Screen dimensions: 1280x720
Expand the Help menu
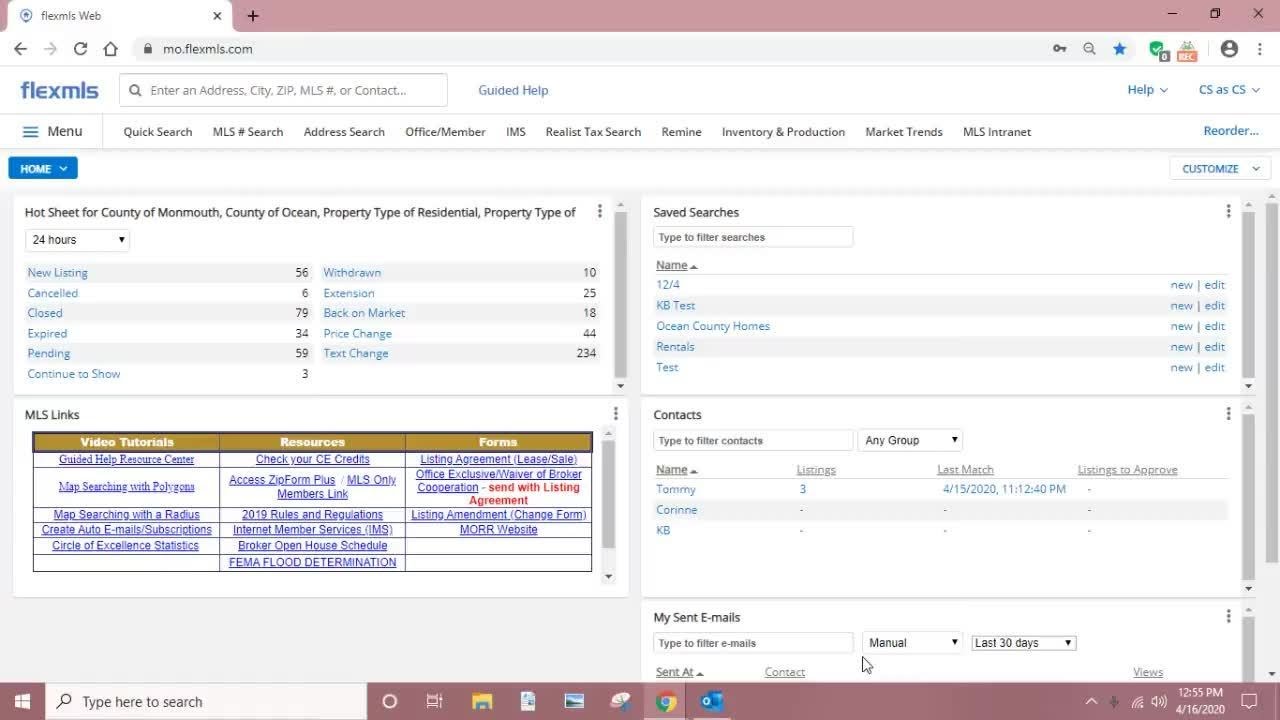click(x=1147, y=90)
